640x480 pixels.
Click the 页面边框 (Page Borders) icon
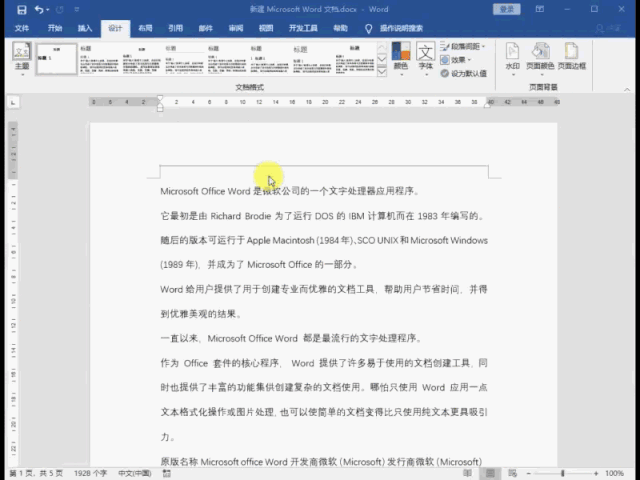pos(572,57)
